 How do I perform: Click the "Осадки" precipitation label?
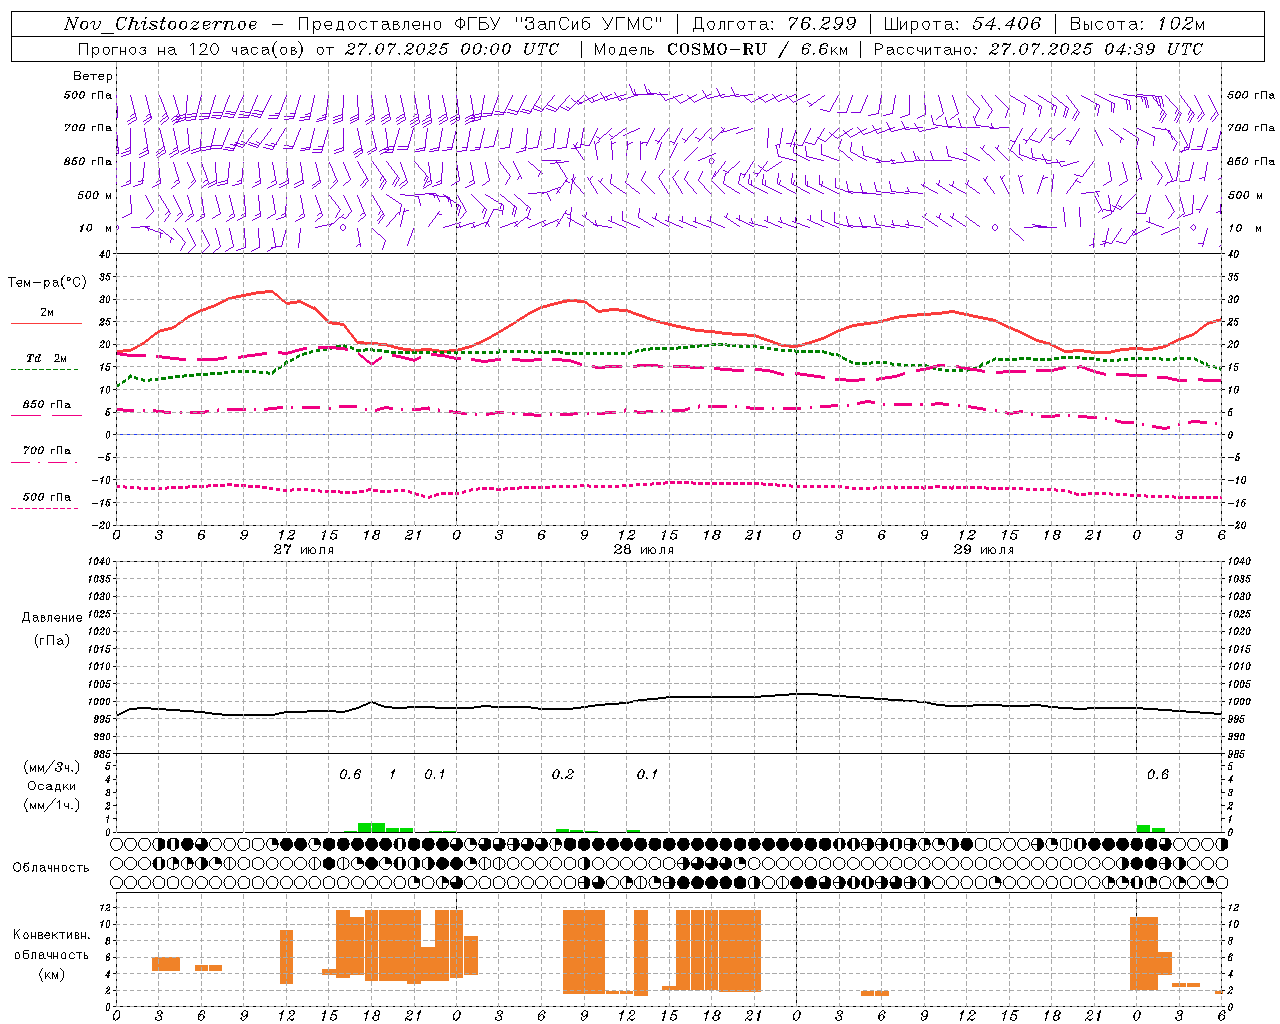click(x=52, y=786)
